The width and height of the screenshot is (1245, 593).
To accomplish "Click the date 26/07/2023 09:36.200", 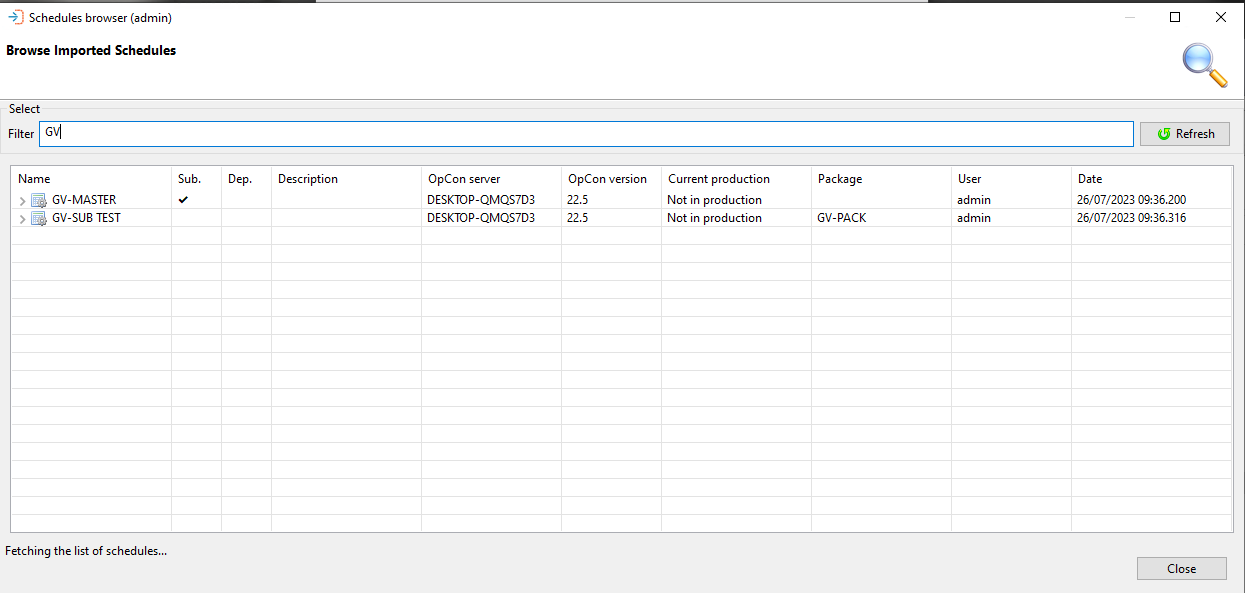I will click(x=1132, y=200).
